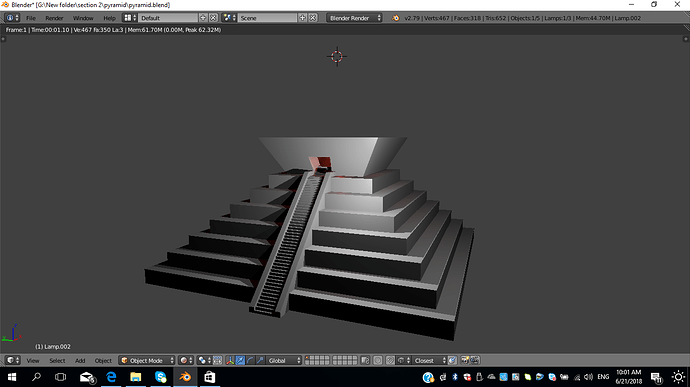Toggle the scale manipulator
Screen dimensions: 690x387
[260, 360]
